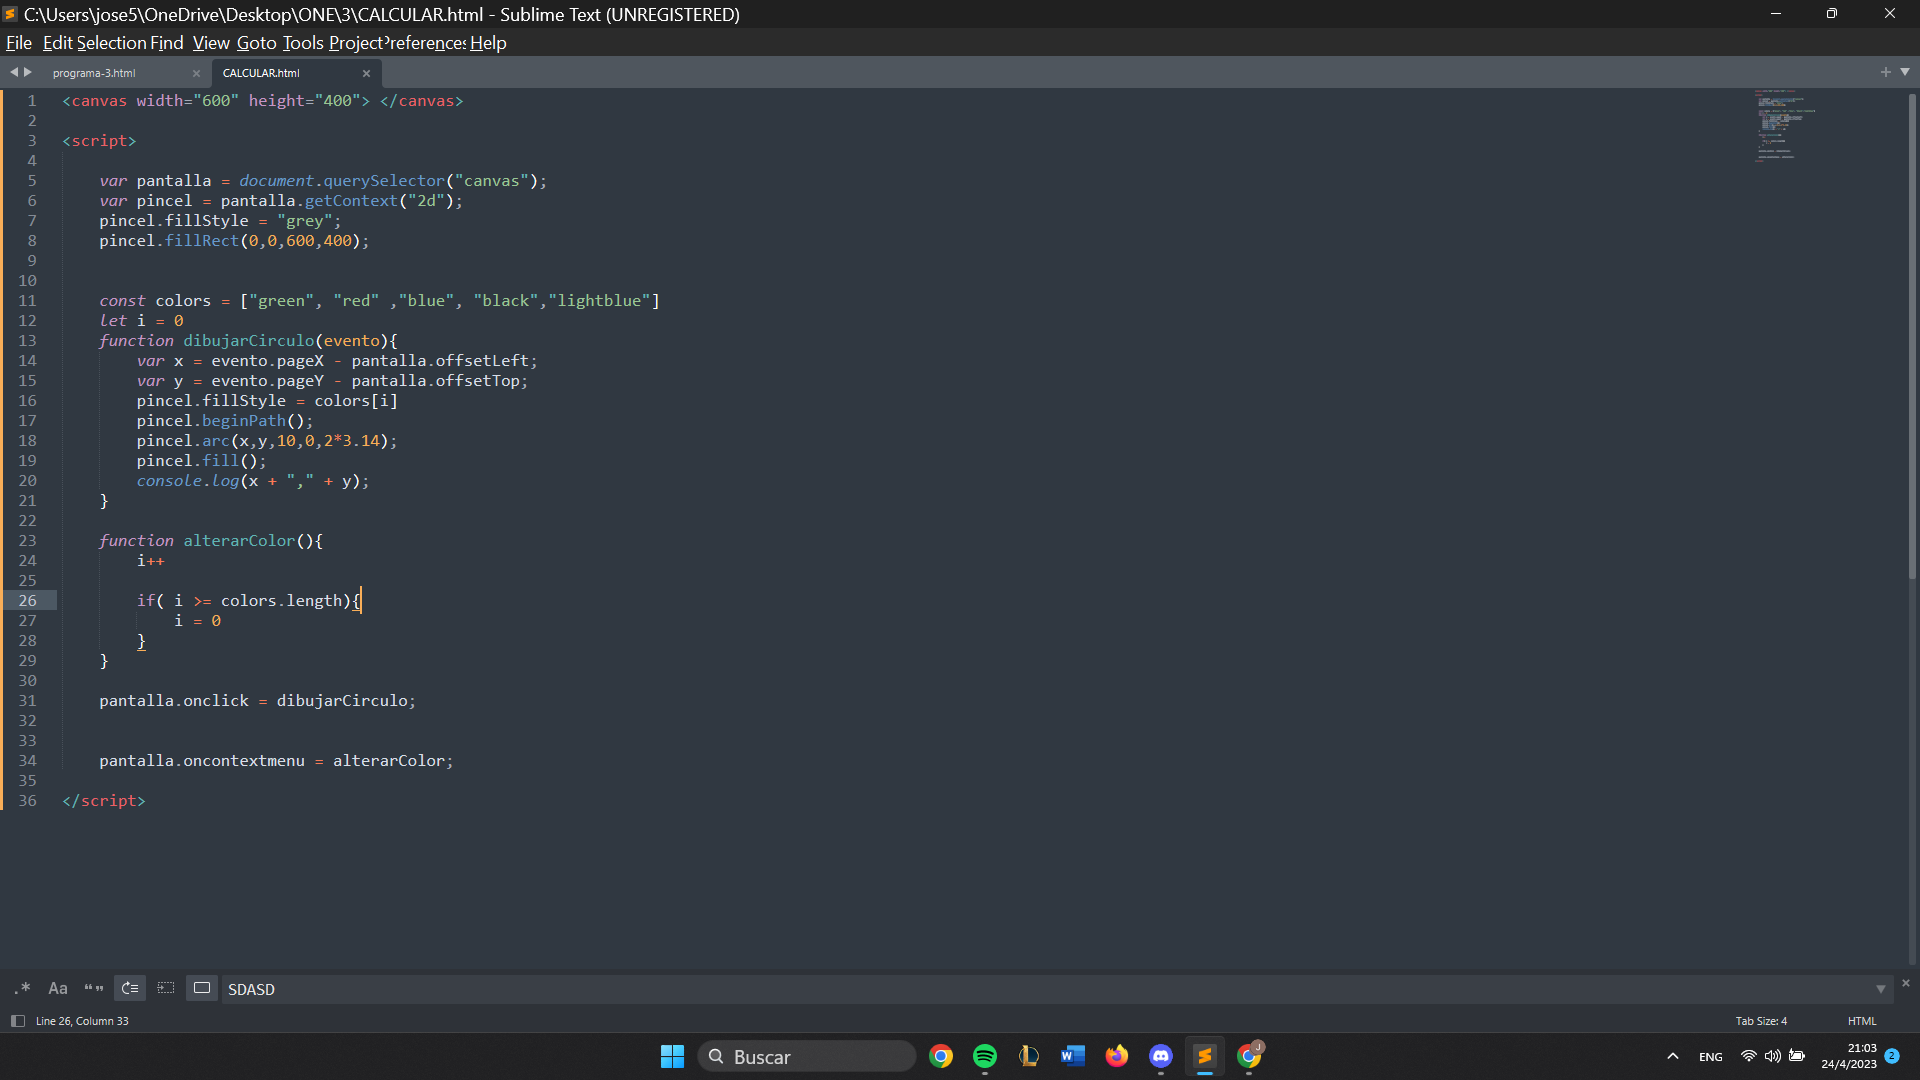The height and width of the screenshot is (1080, 1920).
Task: Show hidden system tray icons
Action: coord(1673,1056)
